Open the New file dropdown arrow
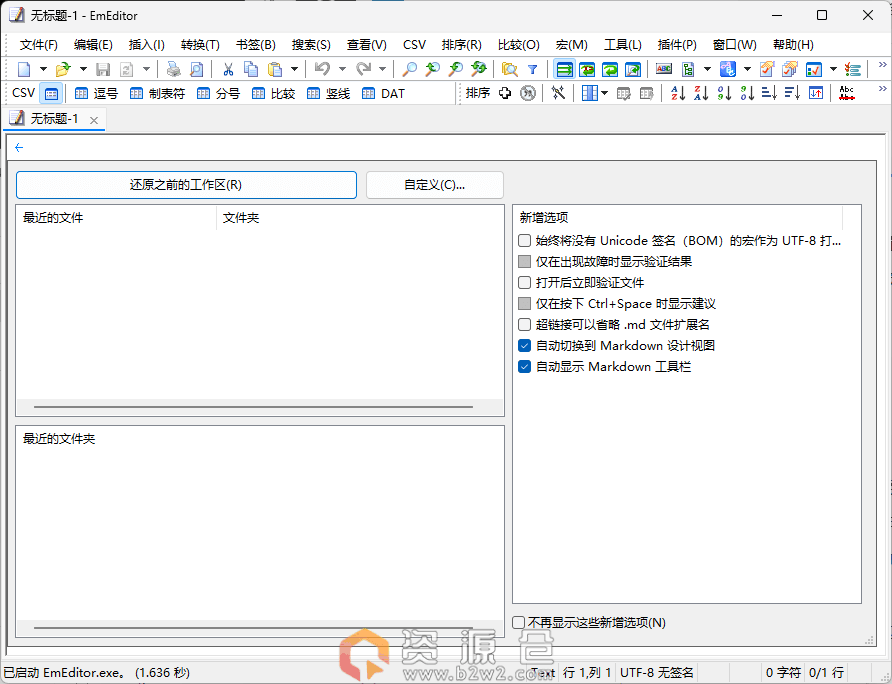 (x=43, y=69)
